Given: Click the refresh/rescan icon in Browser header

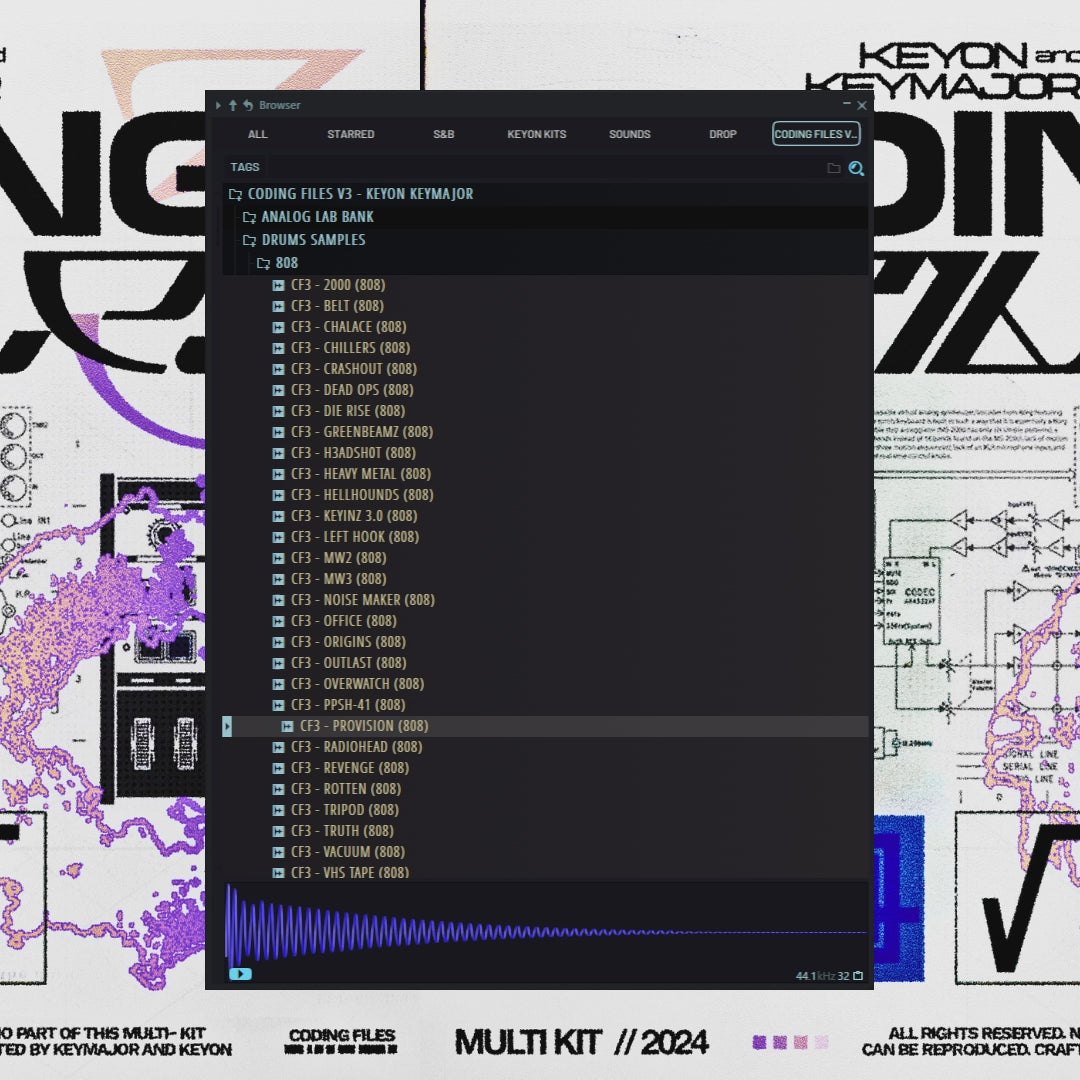Looking at the screenshot, I should tap(246, 105).
